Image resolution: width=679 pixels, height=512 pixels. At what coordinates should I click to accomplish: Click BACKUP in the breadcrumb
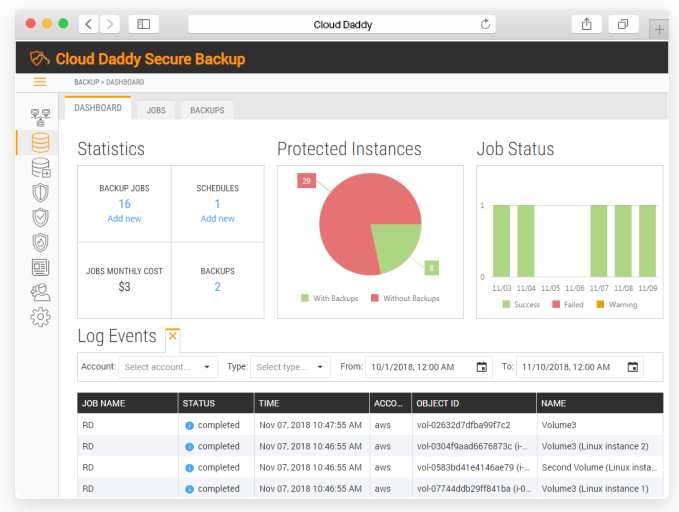[x=87, y=82]
